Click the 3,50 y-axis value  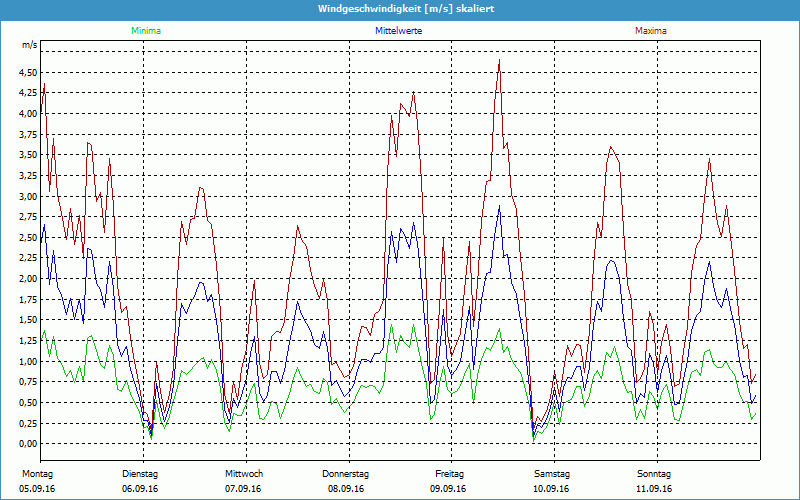28,155
